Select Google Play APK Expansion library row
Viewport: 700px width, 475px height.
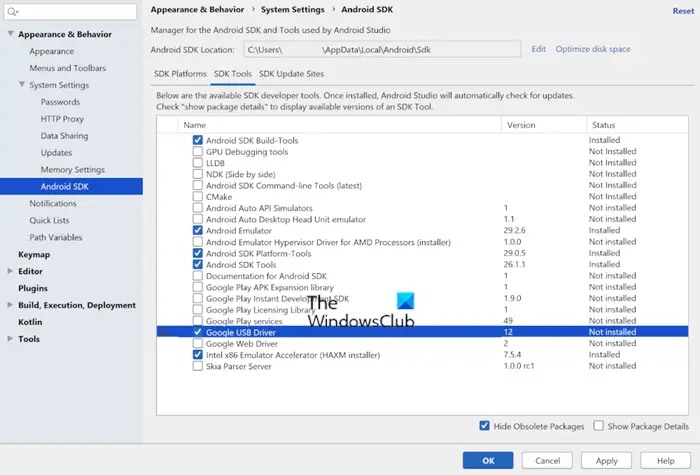(x=422, y=287)
